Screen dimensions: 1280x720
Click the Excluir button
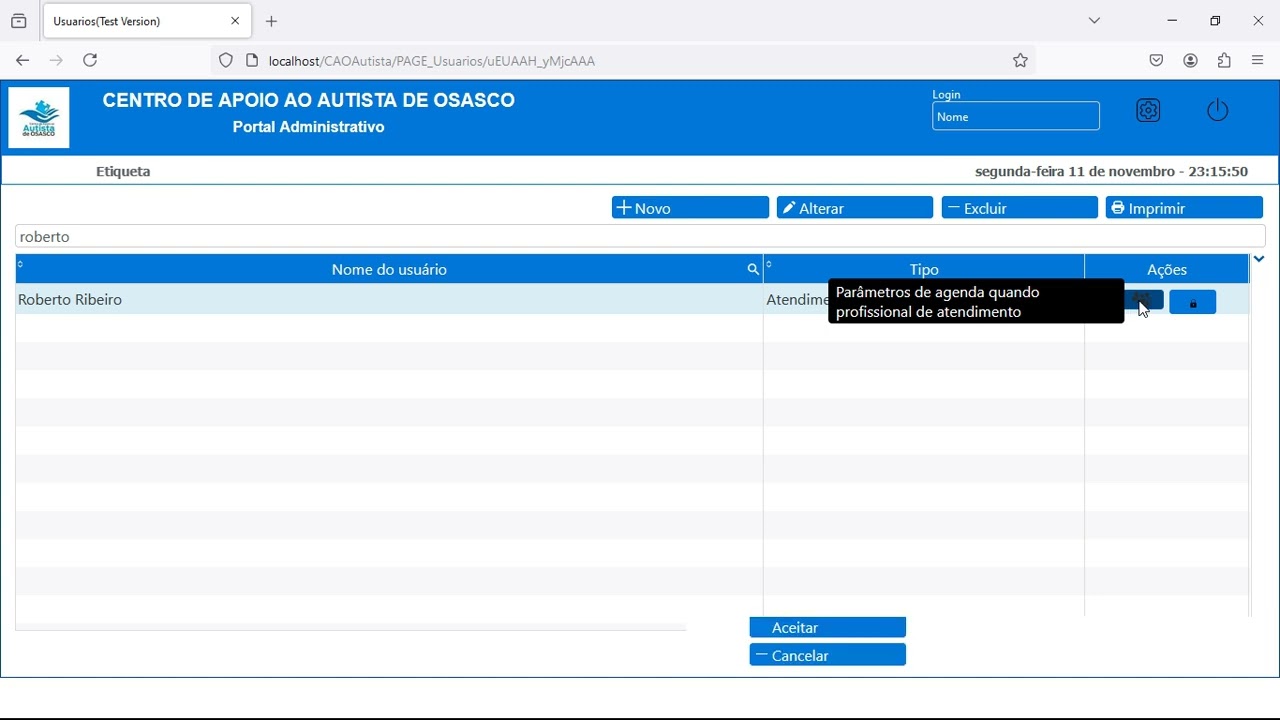point(1020,208)
